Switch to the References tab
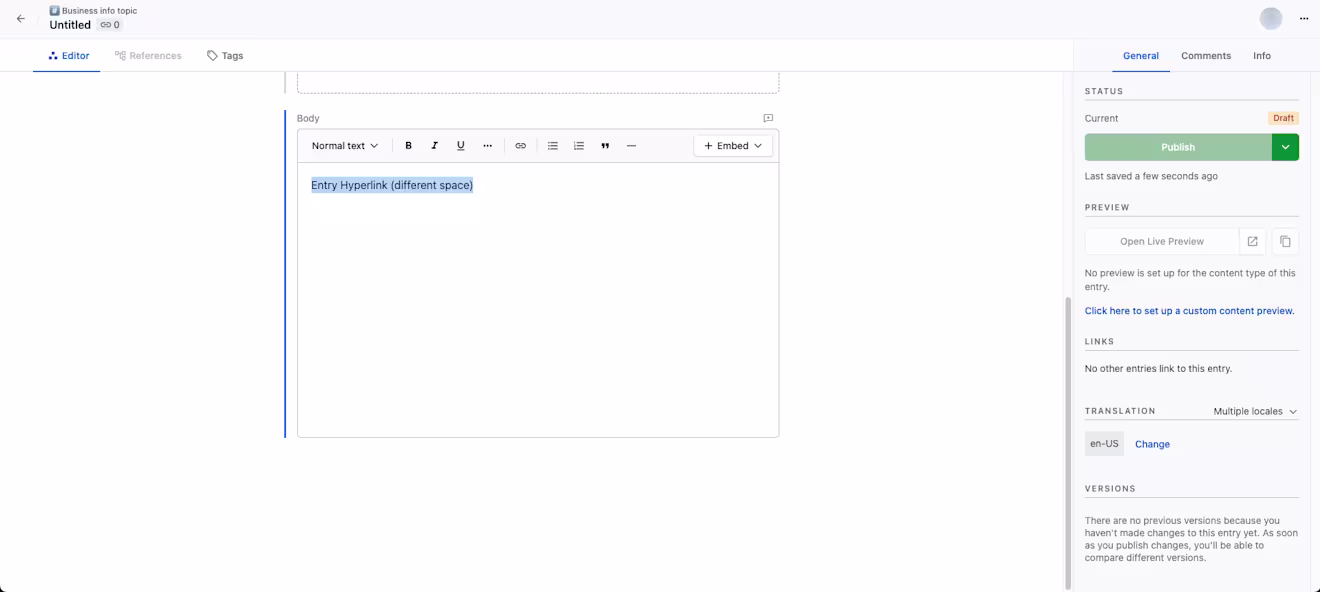 tap(148, 56)
